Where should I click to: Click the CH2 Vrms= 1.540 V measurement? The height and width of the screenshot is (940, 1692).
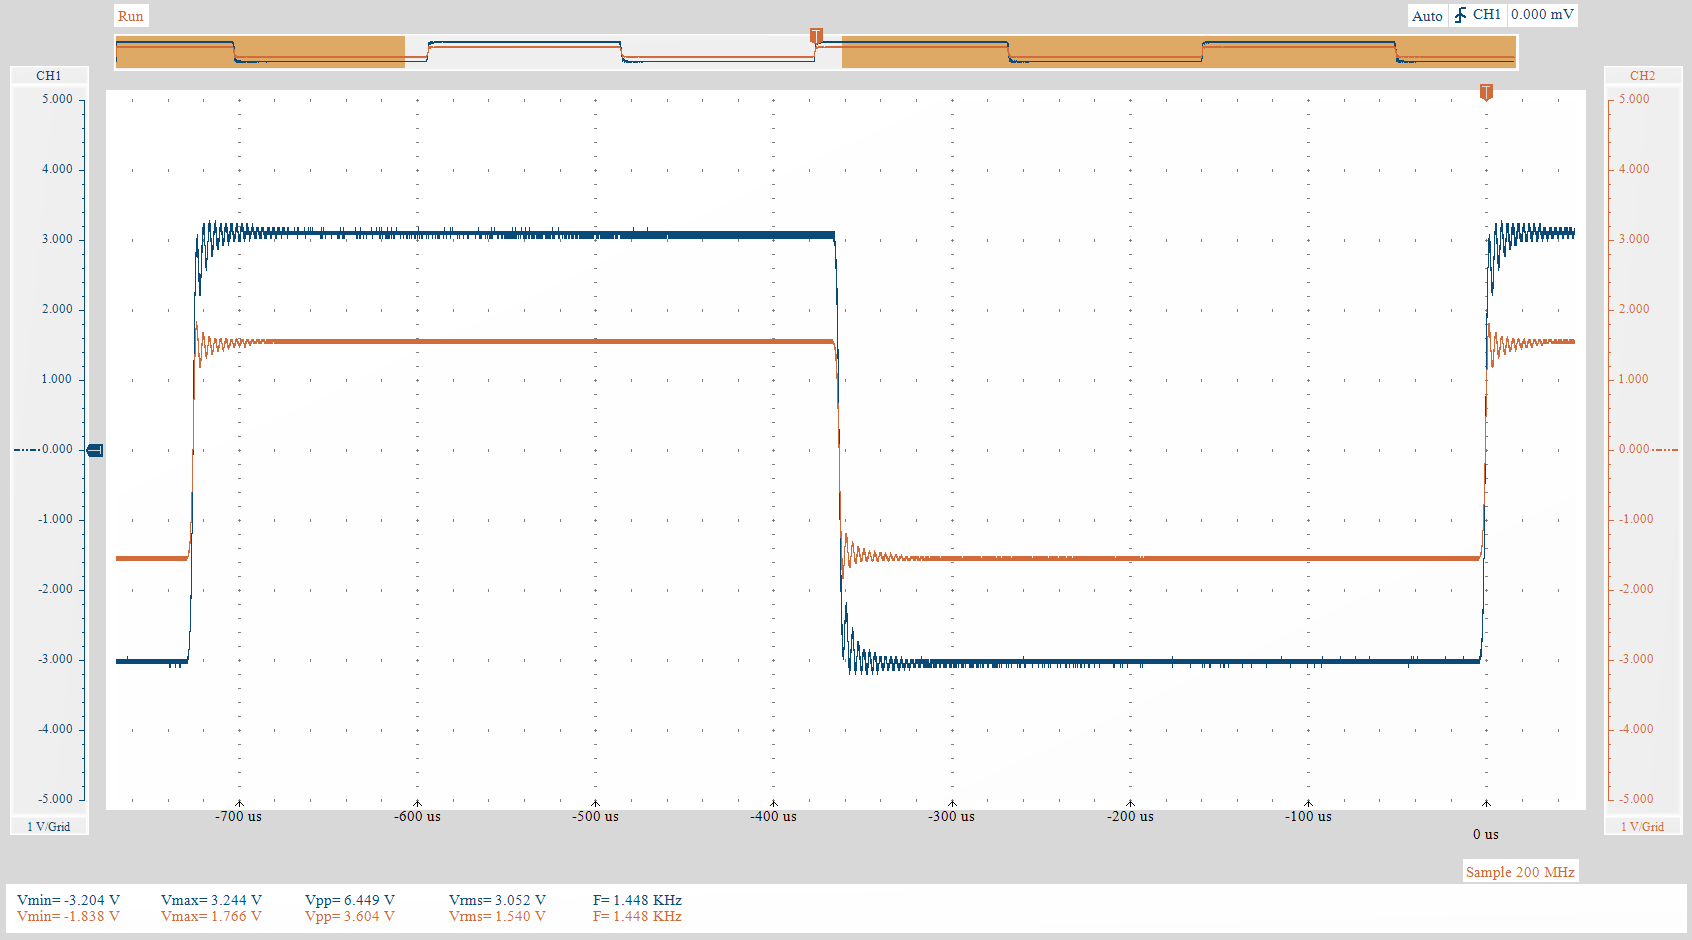(x=497, y=916)
